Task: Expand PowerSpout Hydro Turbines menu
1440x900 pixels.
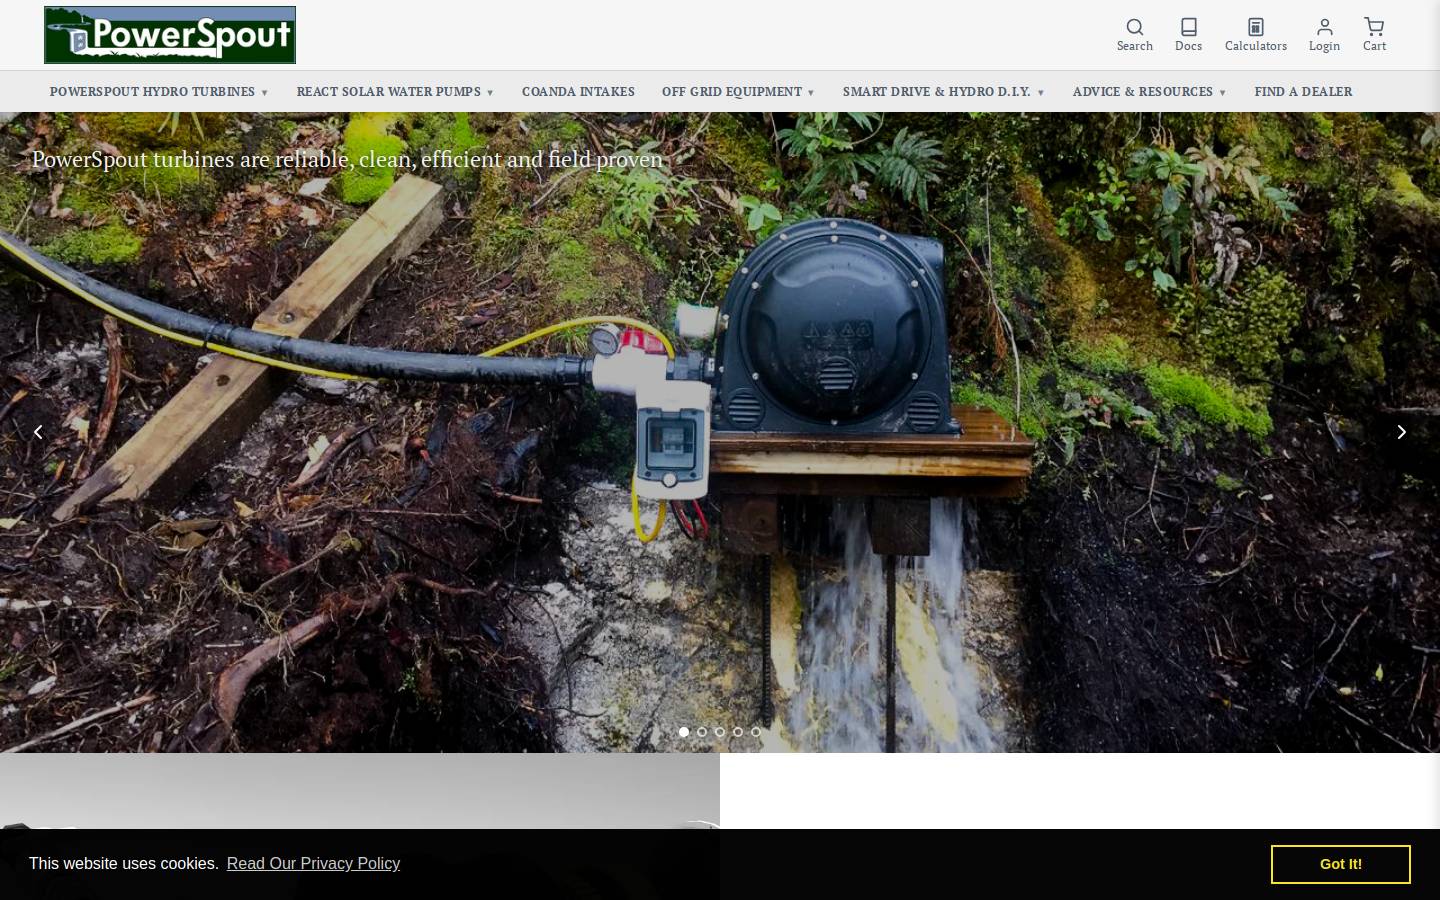Action: coord(159,91)
